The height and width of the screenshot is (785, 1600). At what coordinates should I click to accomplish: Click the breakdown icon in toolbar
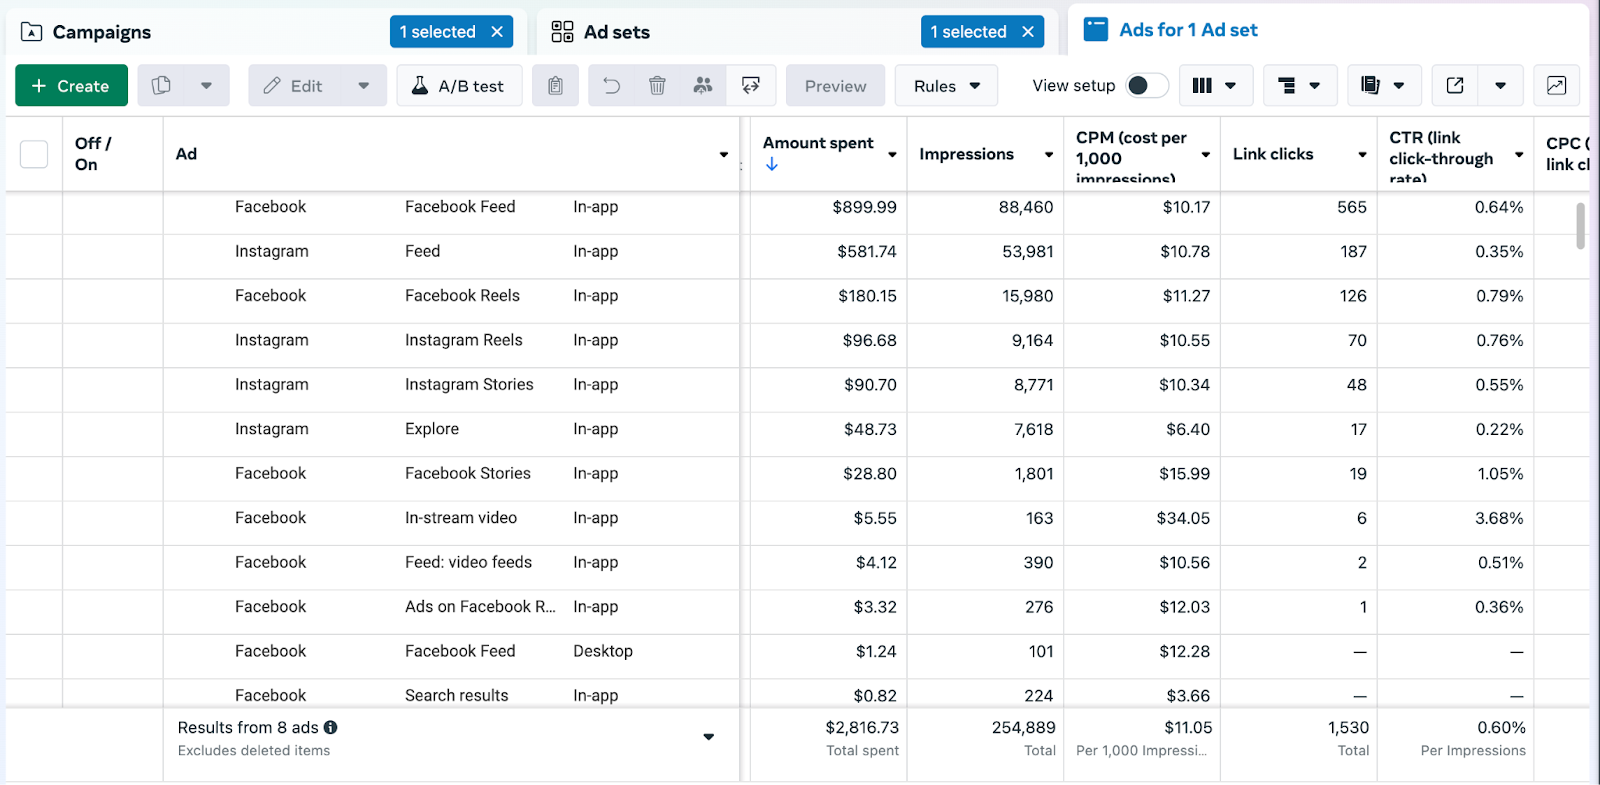click(x=1287, y=86)
